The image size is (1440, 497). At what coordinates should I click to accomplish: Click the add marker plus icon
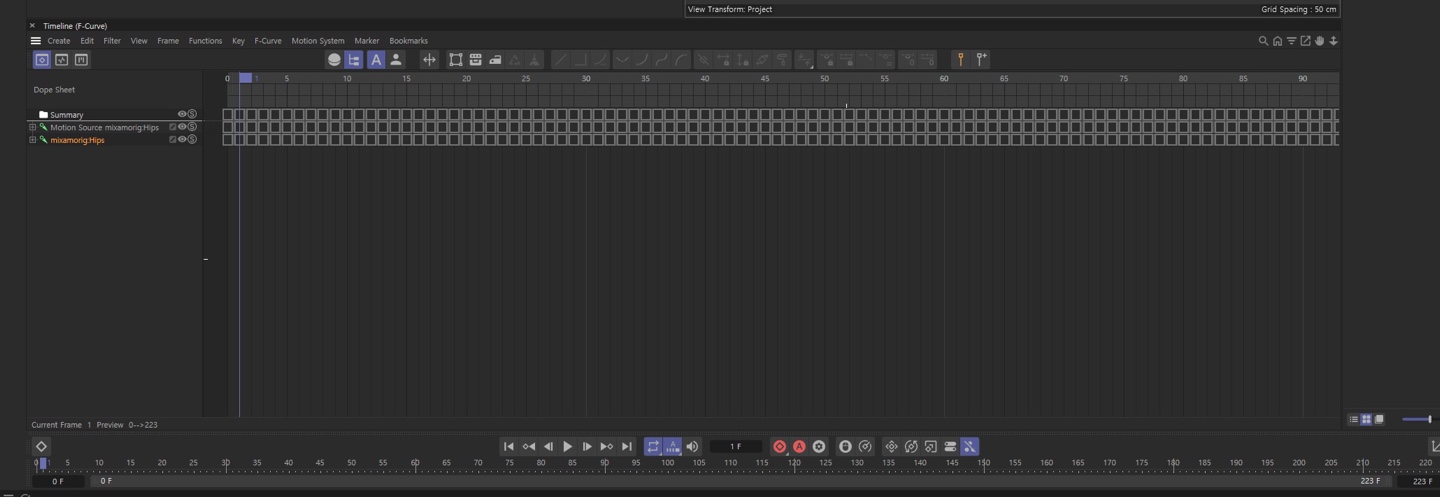pos(982,60)
